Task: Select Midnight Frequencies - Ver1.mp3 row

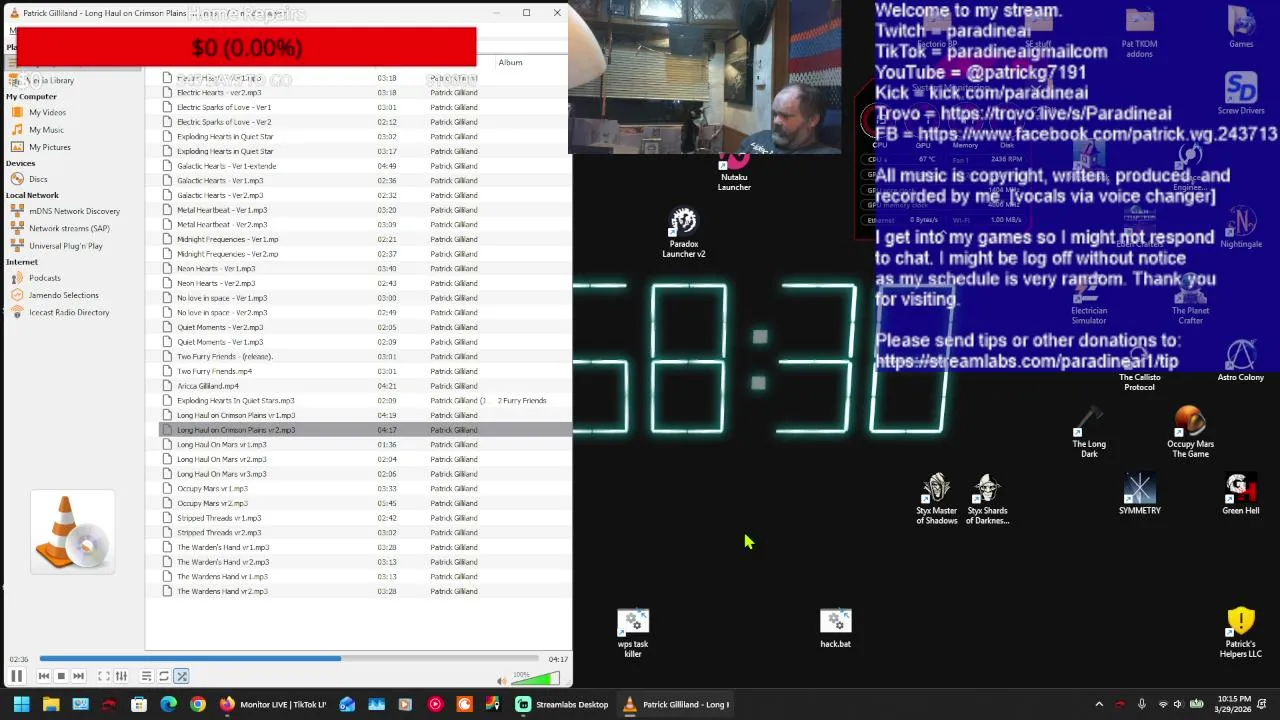Action: (x=366, y=239)
